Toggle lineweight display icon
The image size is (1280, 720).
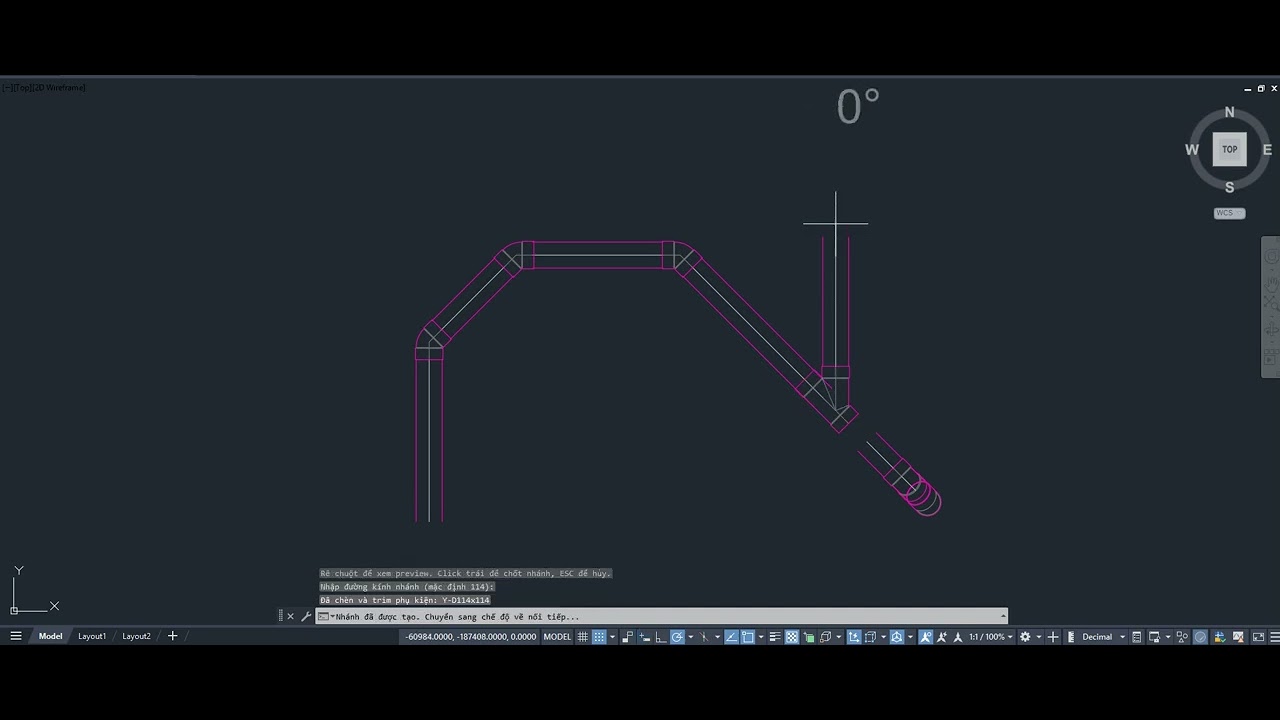(x=775, y=636)
